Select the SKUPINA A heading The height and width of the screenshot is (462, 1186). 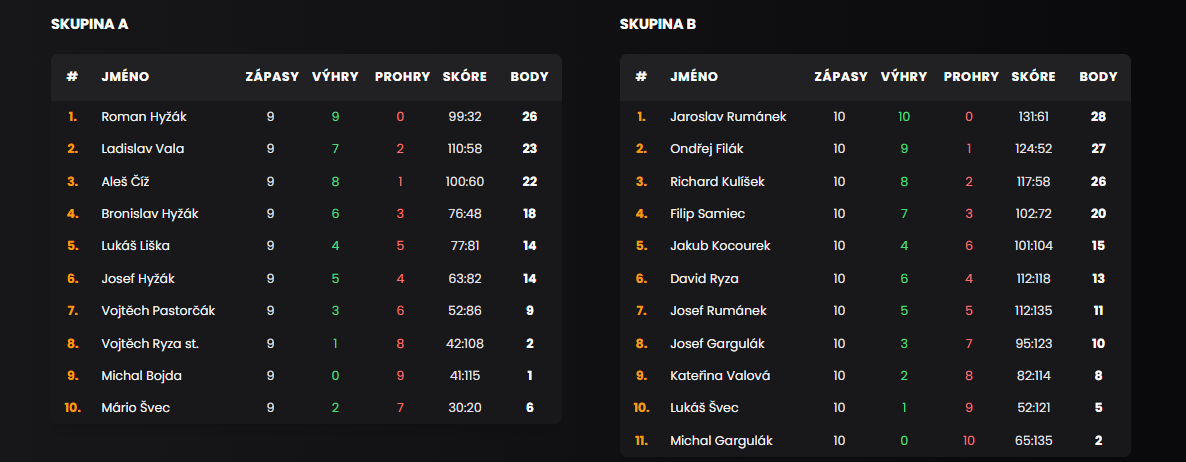[89, 24]
